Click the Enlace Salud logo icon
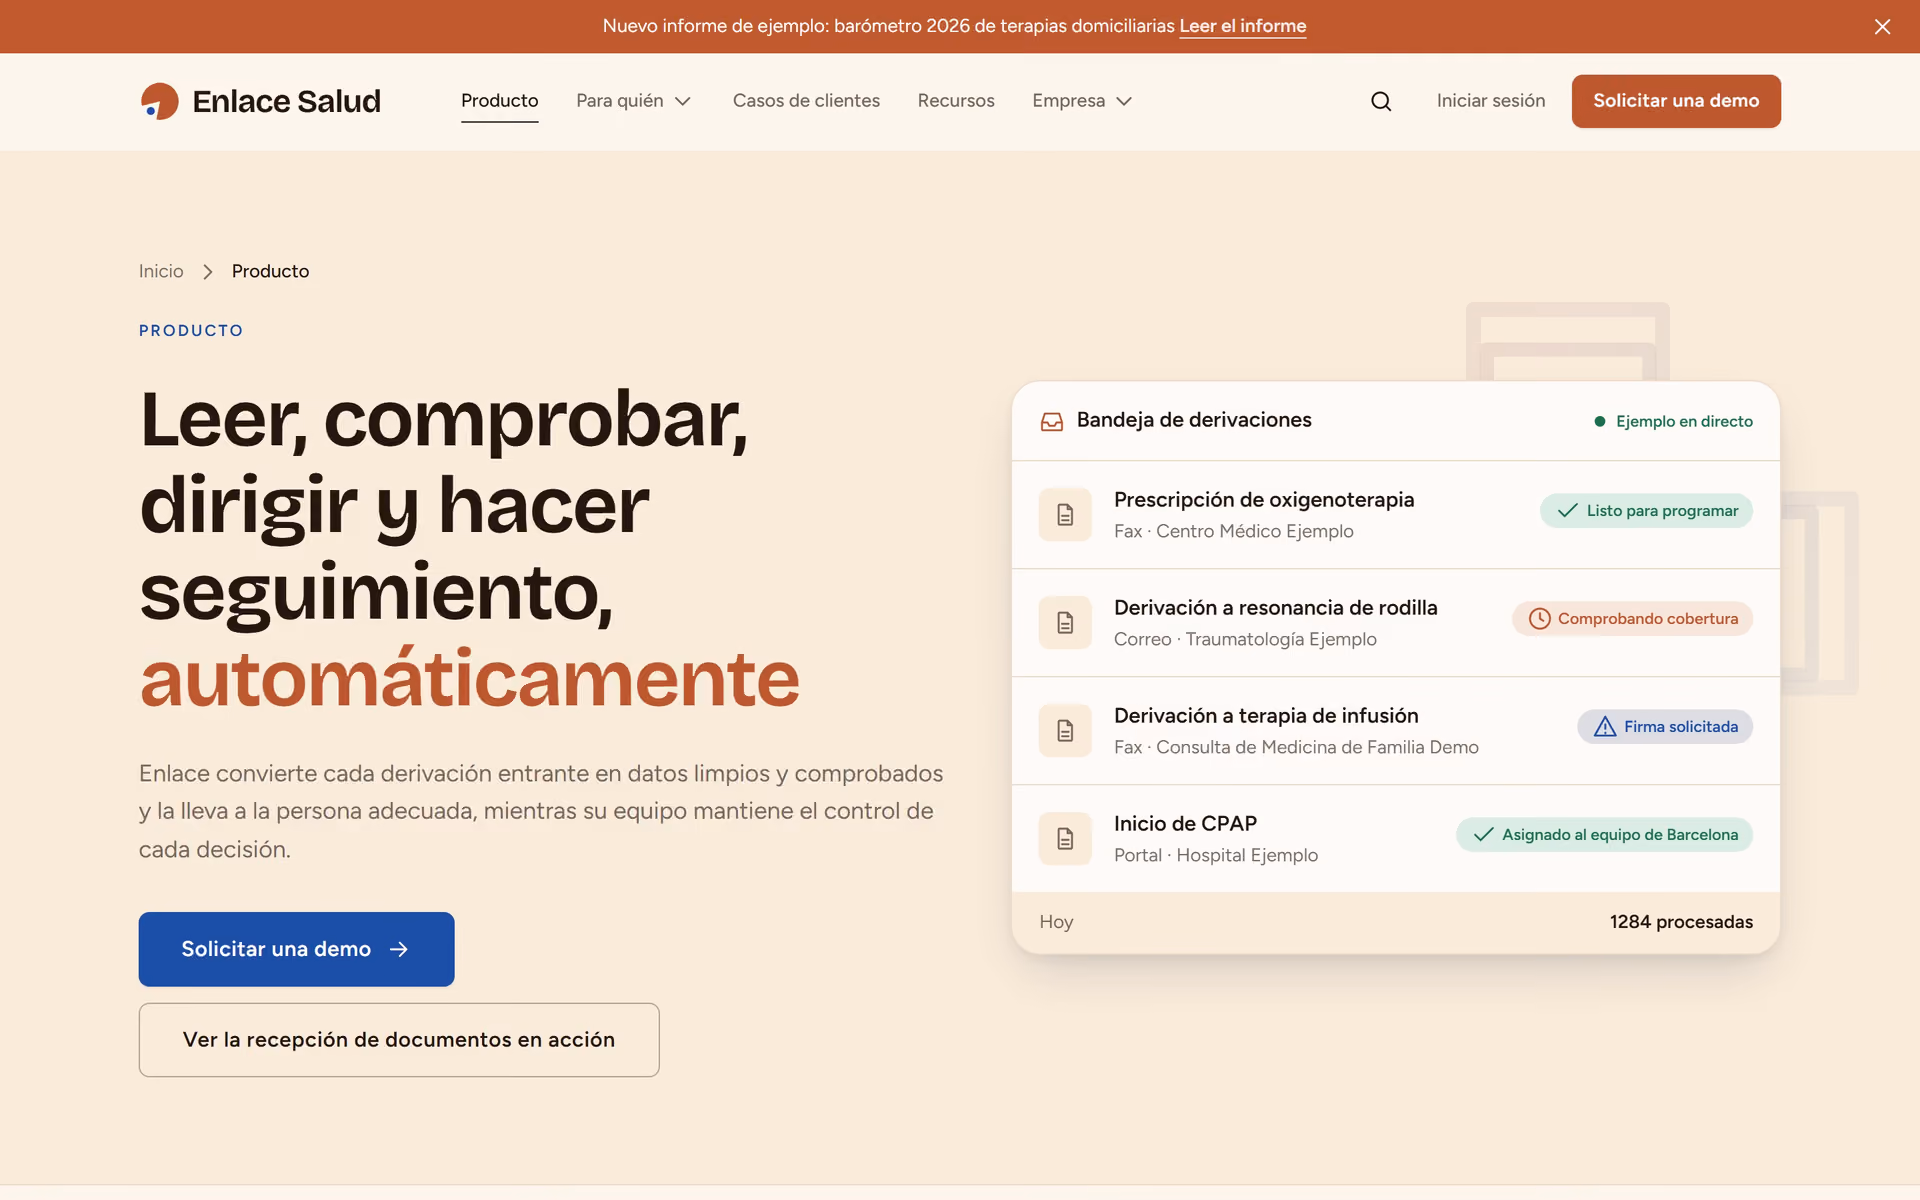 point(159,101)
